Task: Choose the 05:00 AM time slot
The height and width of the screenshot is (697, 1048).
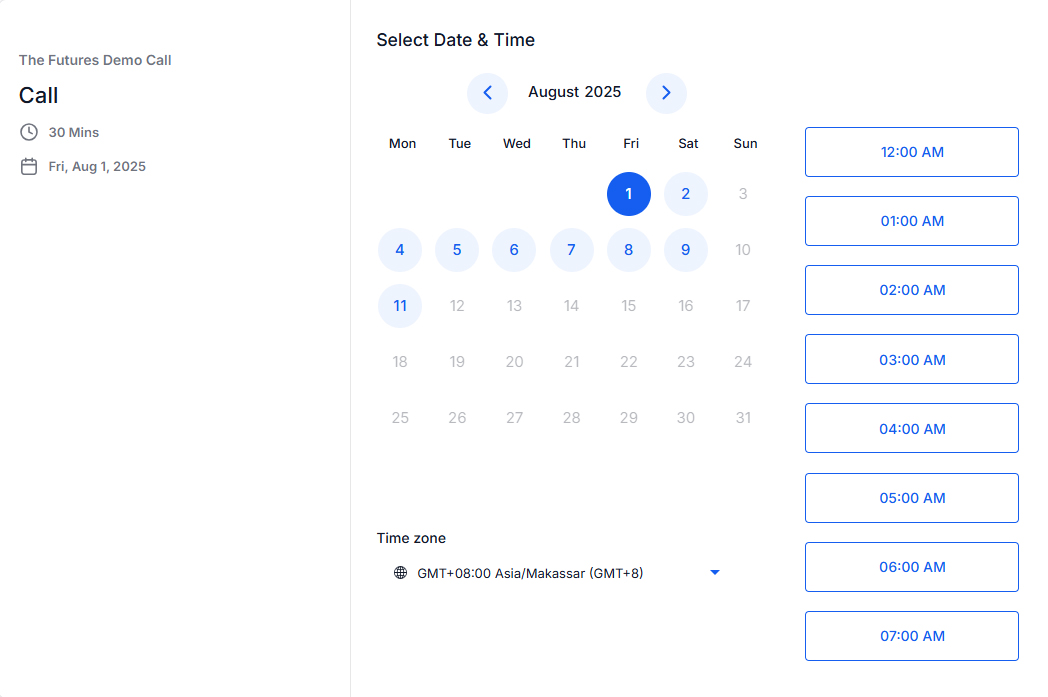Action: pos(911,498)
